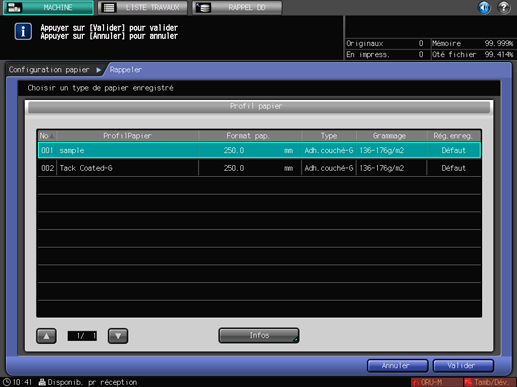Click the Grammage column header

tap(391, 136)
